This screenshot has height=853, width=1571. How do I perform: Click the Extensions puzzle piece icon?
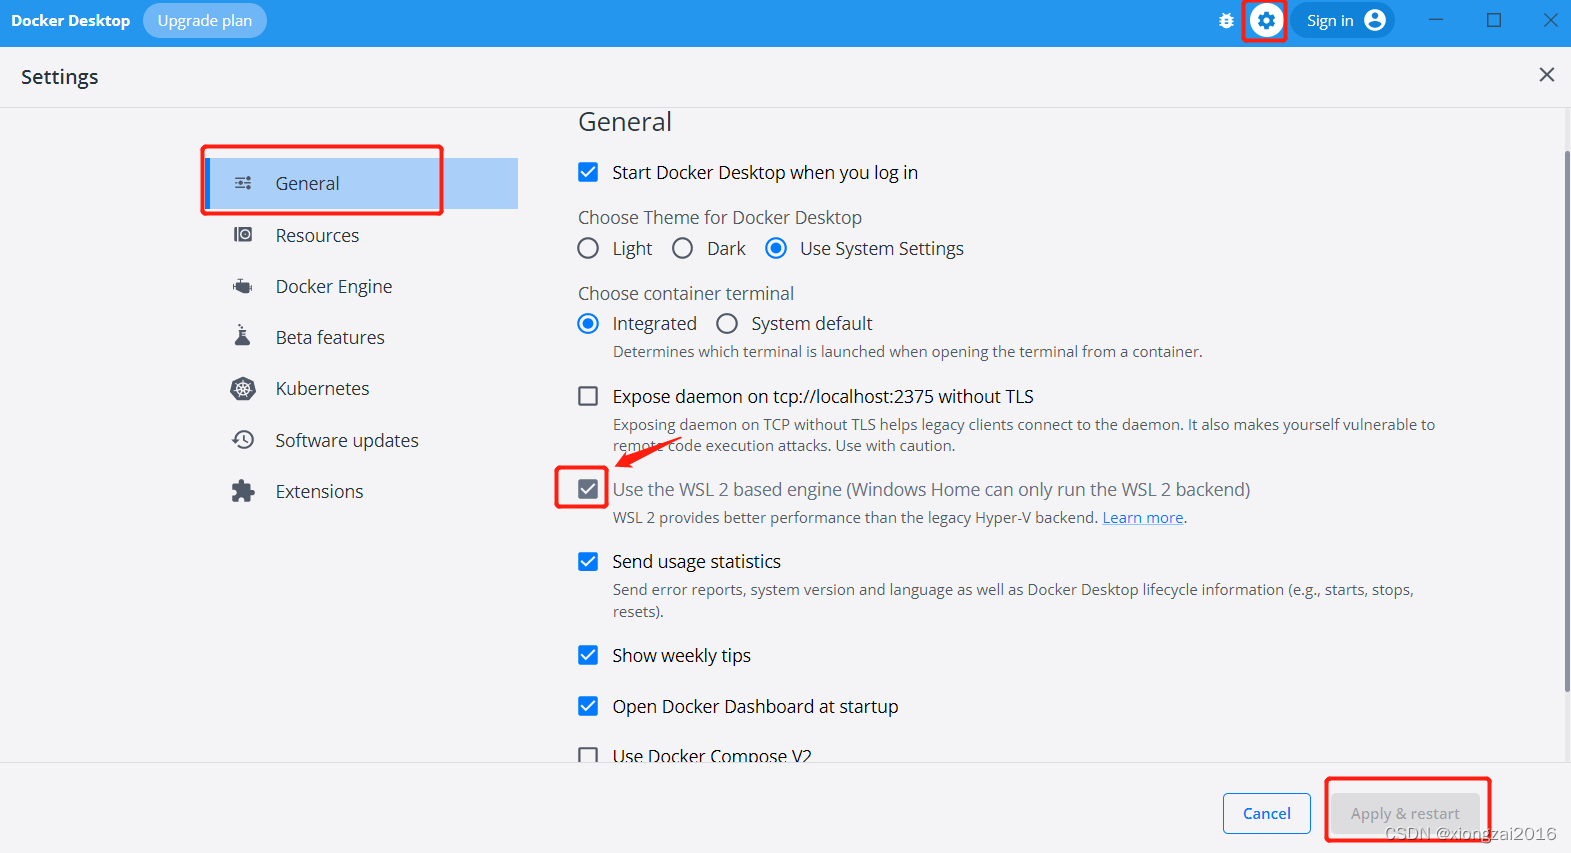tap(243, 491)
